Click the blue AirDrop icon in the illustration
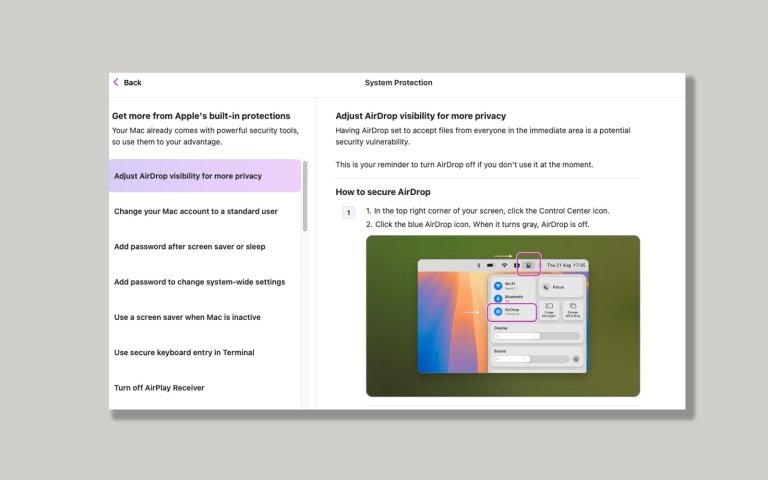Image resolution: width=768 pixels, height=480 pixels. tap(497, 312)
